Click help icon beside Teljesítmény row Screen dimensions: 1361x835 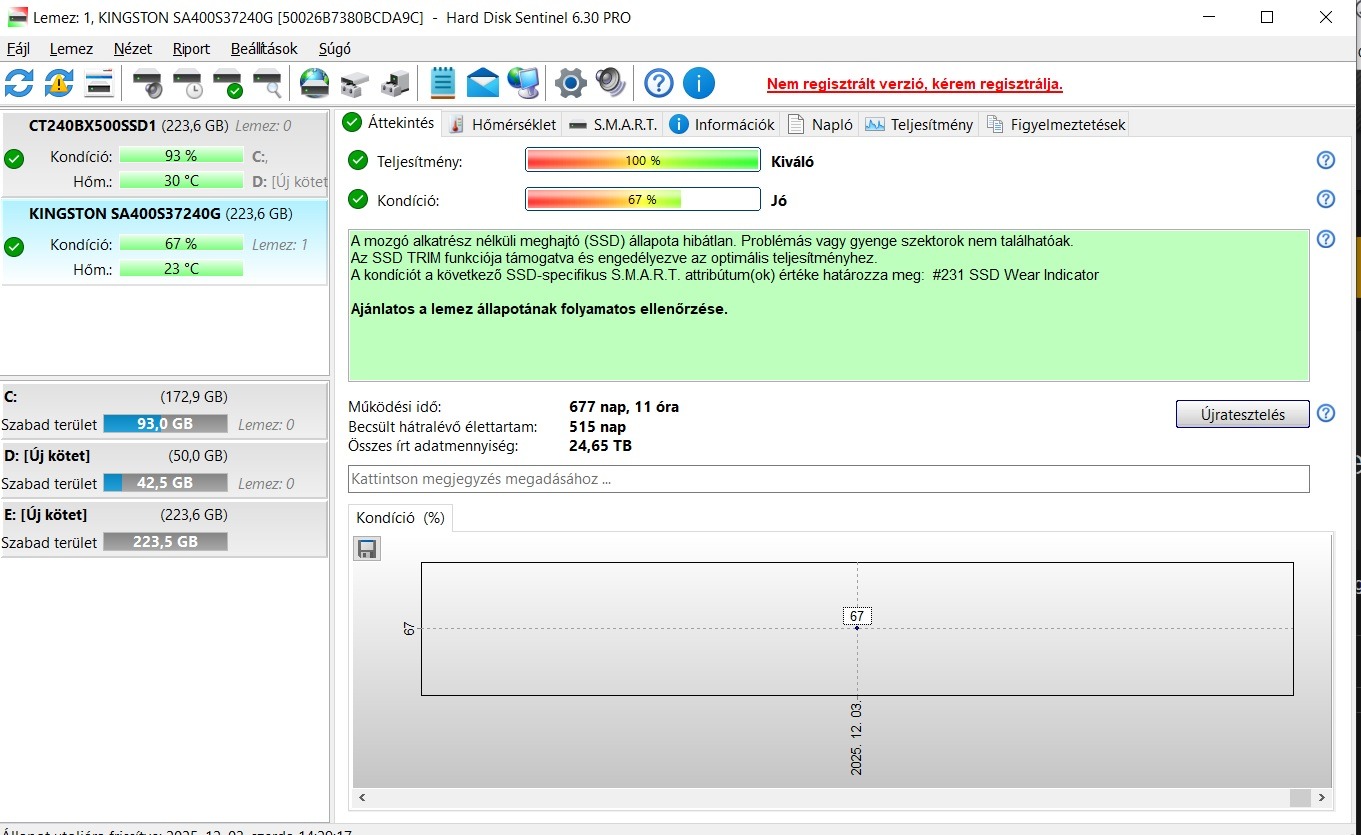pos(1326,160)
